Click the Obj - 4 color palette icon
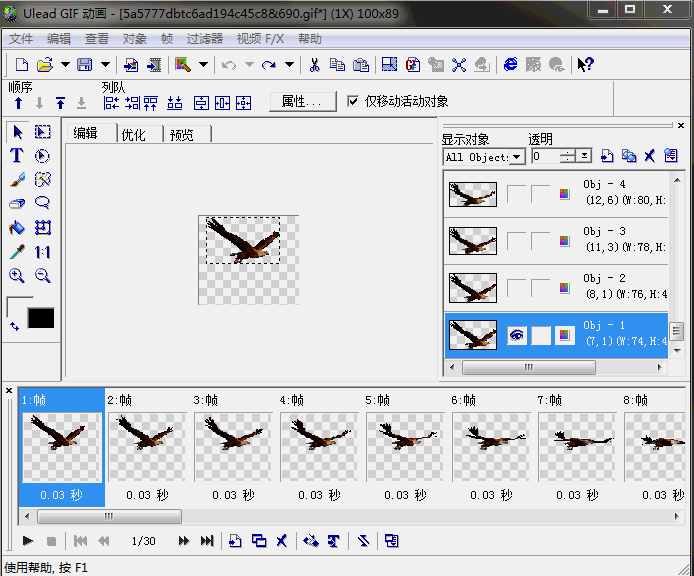This screenshot has width=694, height=576. click(x=564, y=193)
